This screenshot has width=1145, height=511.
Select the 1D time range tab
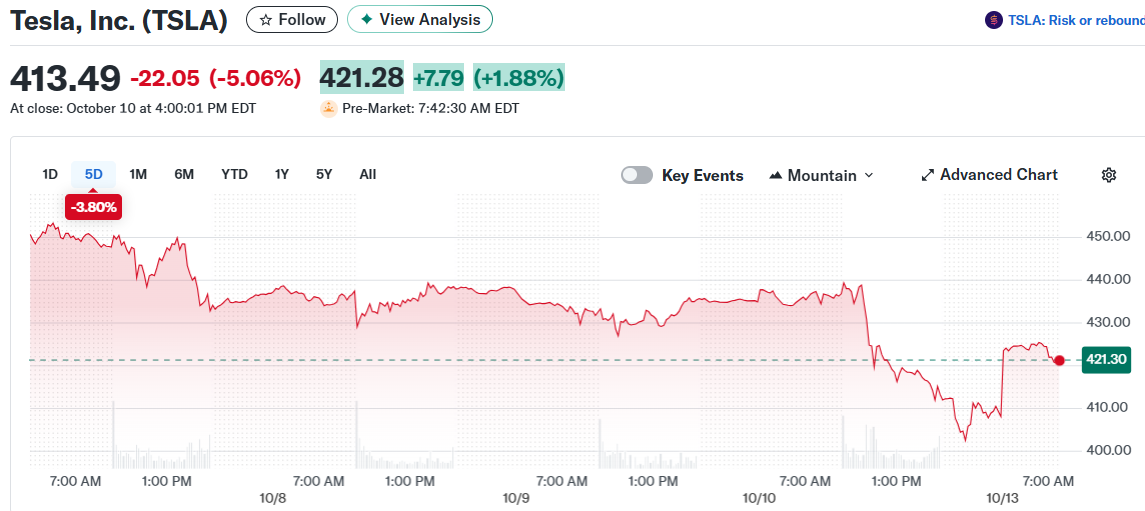coord(50,174)
